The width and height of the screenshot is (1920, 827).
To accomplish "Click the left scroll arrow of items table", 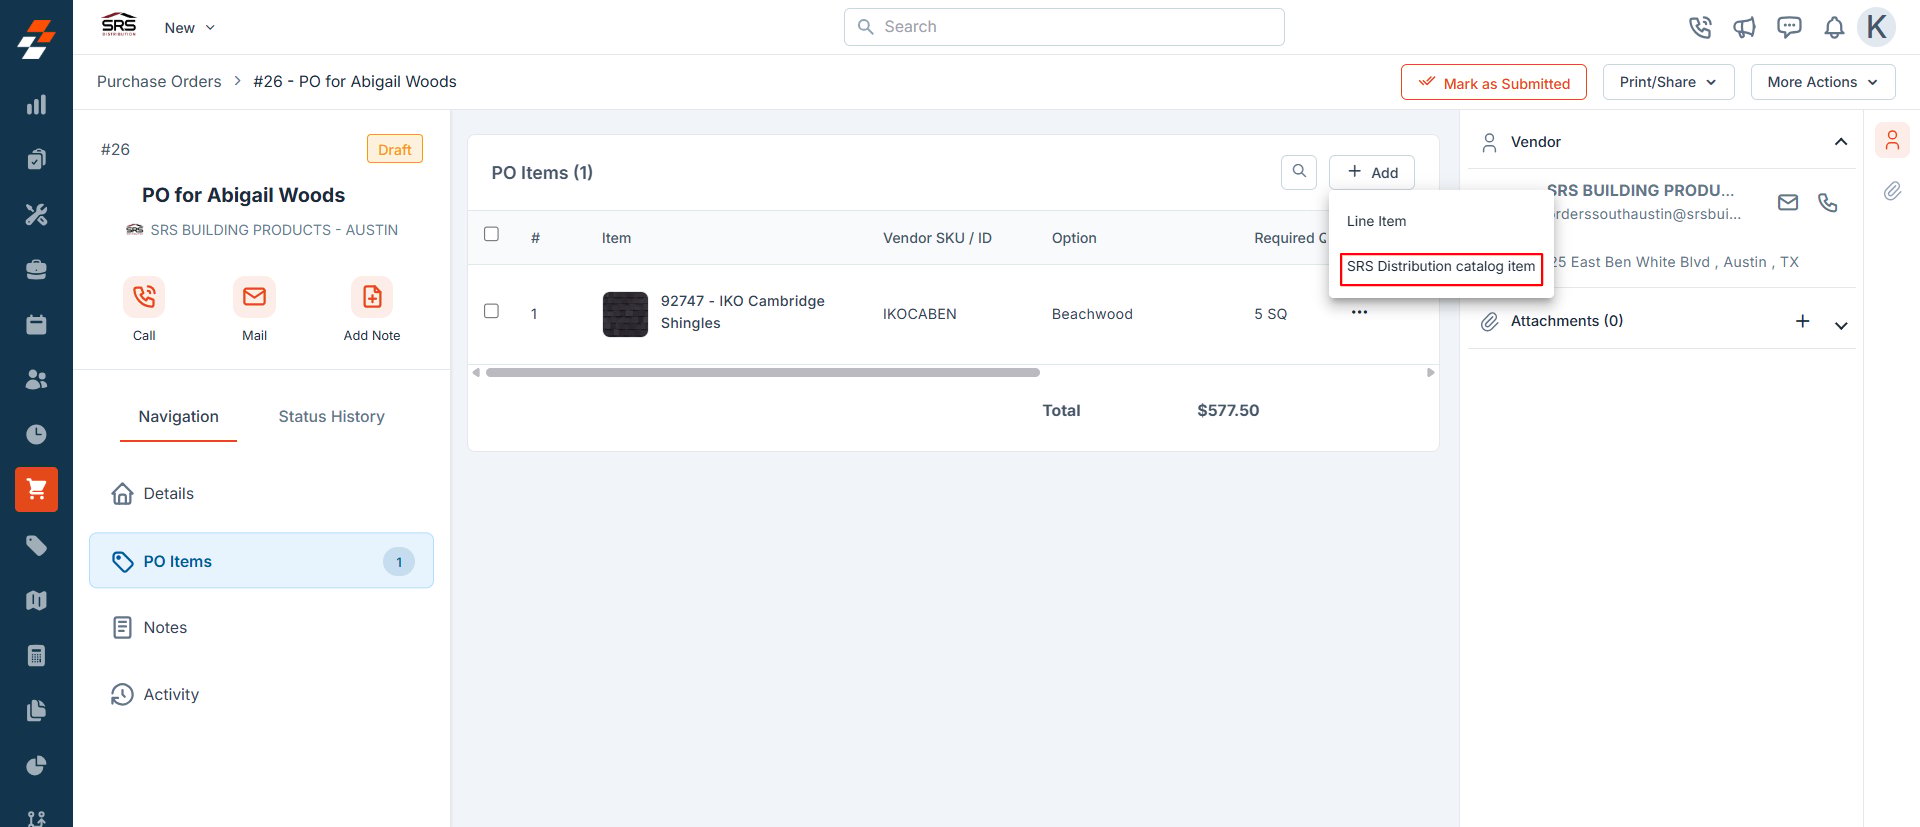I will click(x=476, y=373).
